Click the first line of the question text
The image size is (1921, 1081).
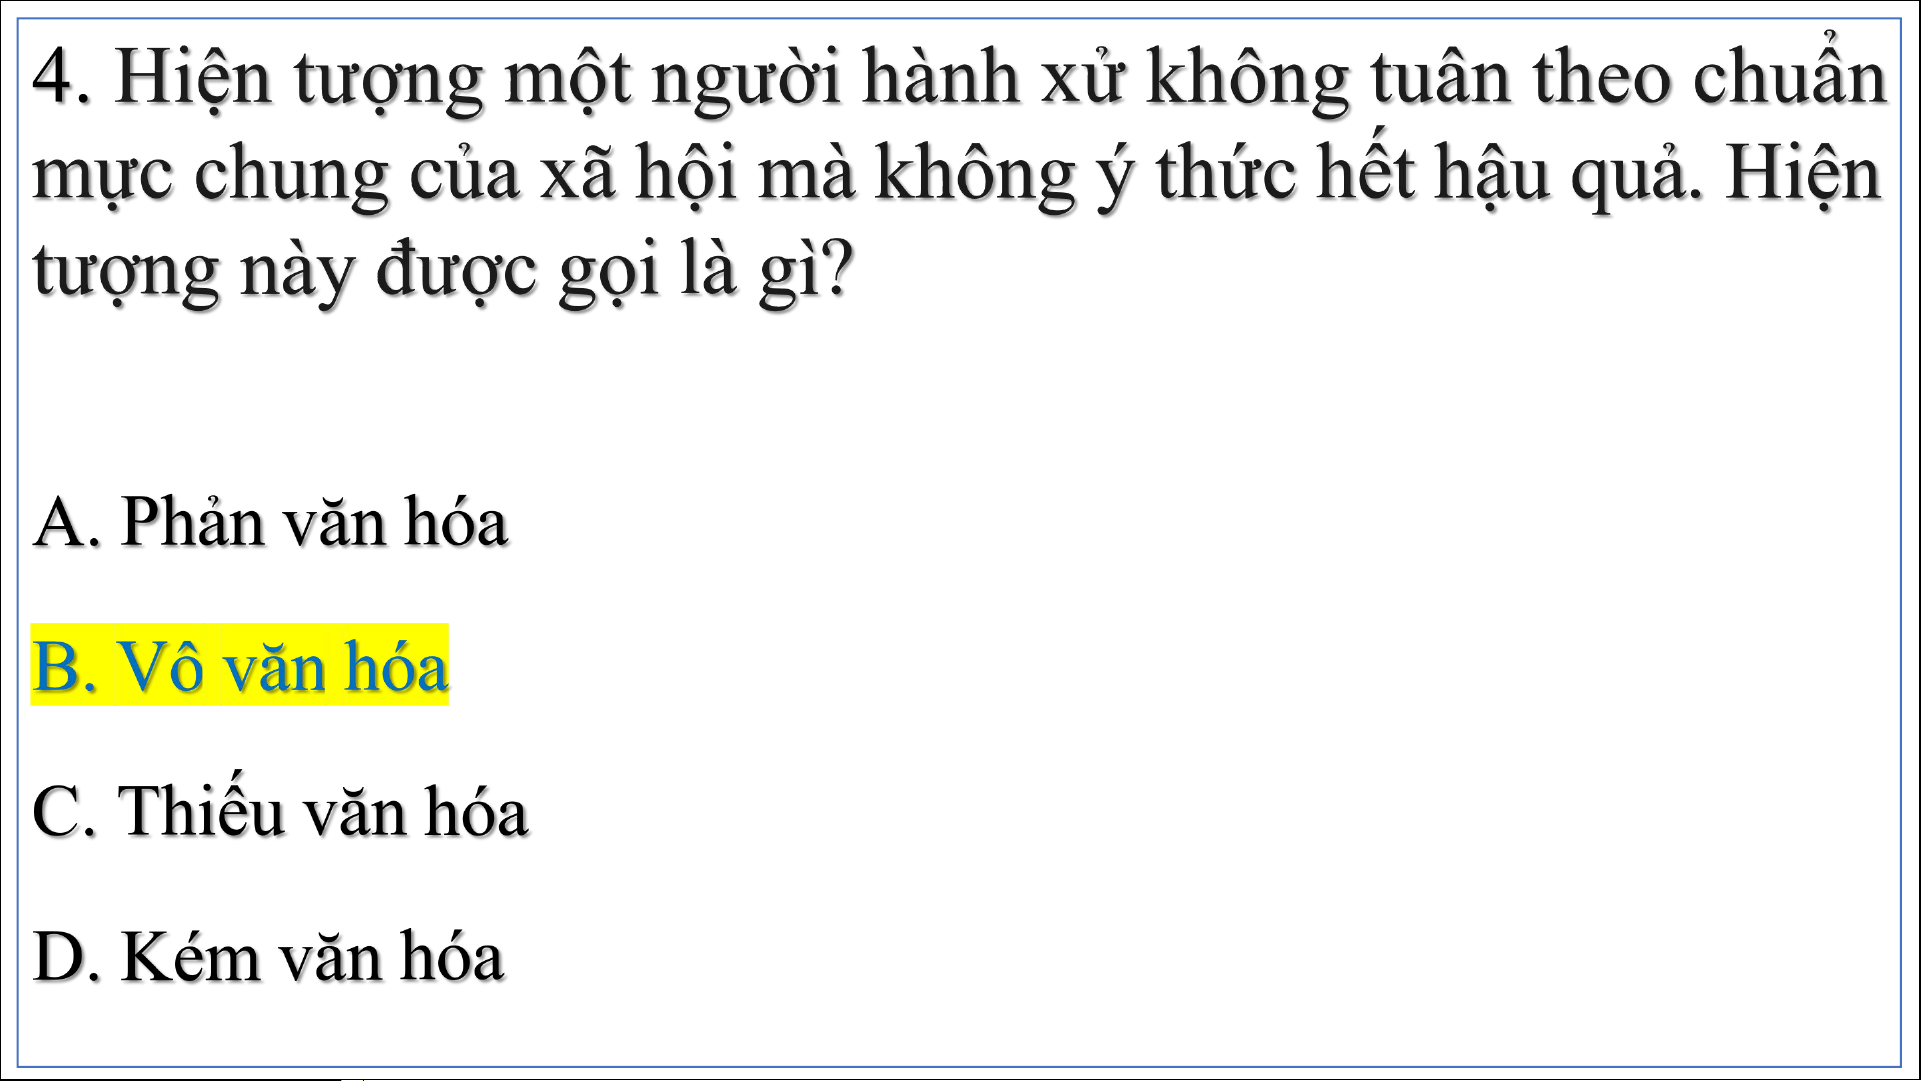point(960,78)
